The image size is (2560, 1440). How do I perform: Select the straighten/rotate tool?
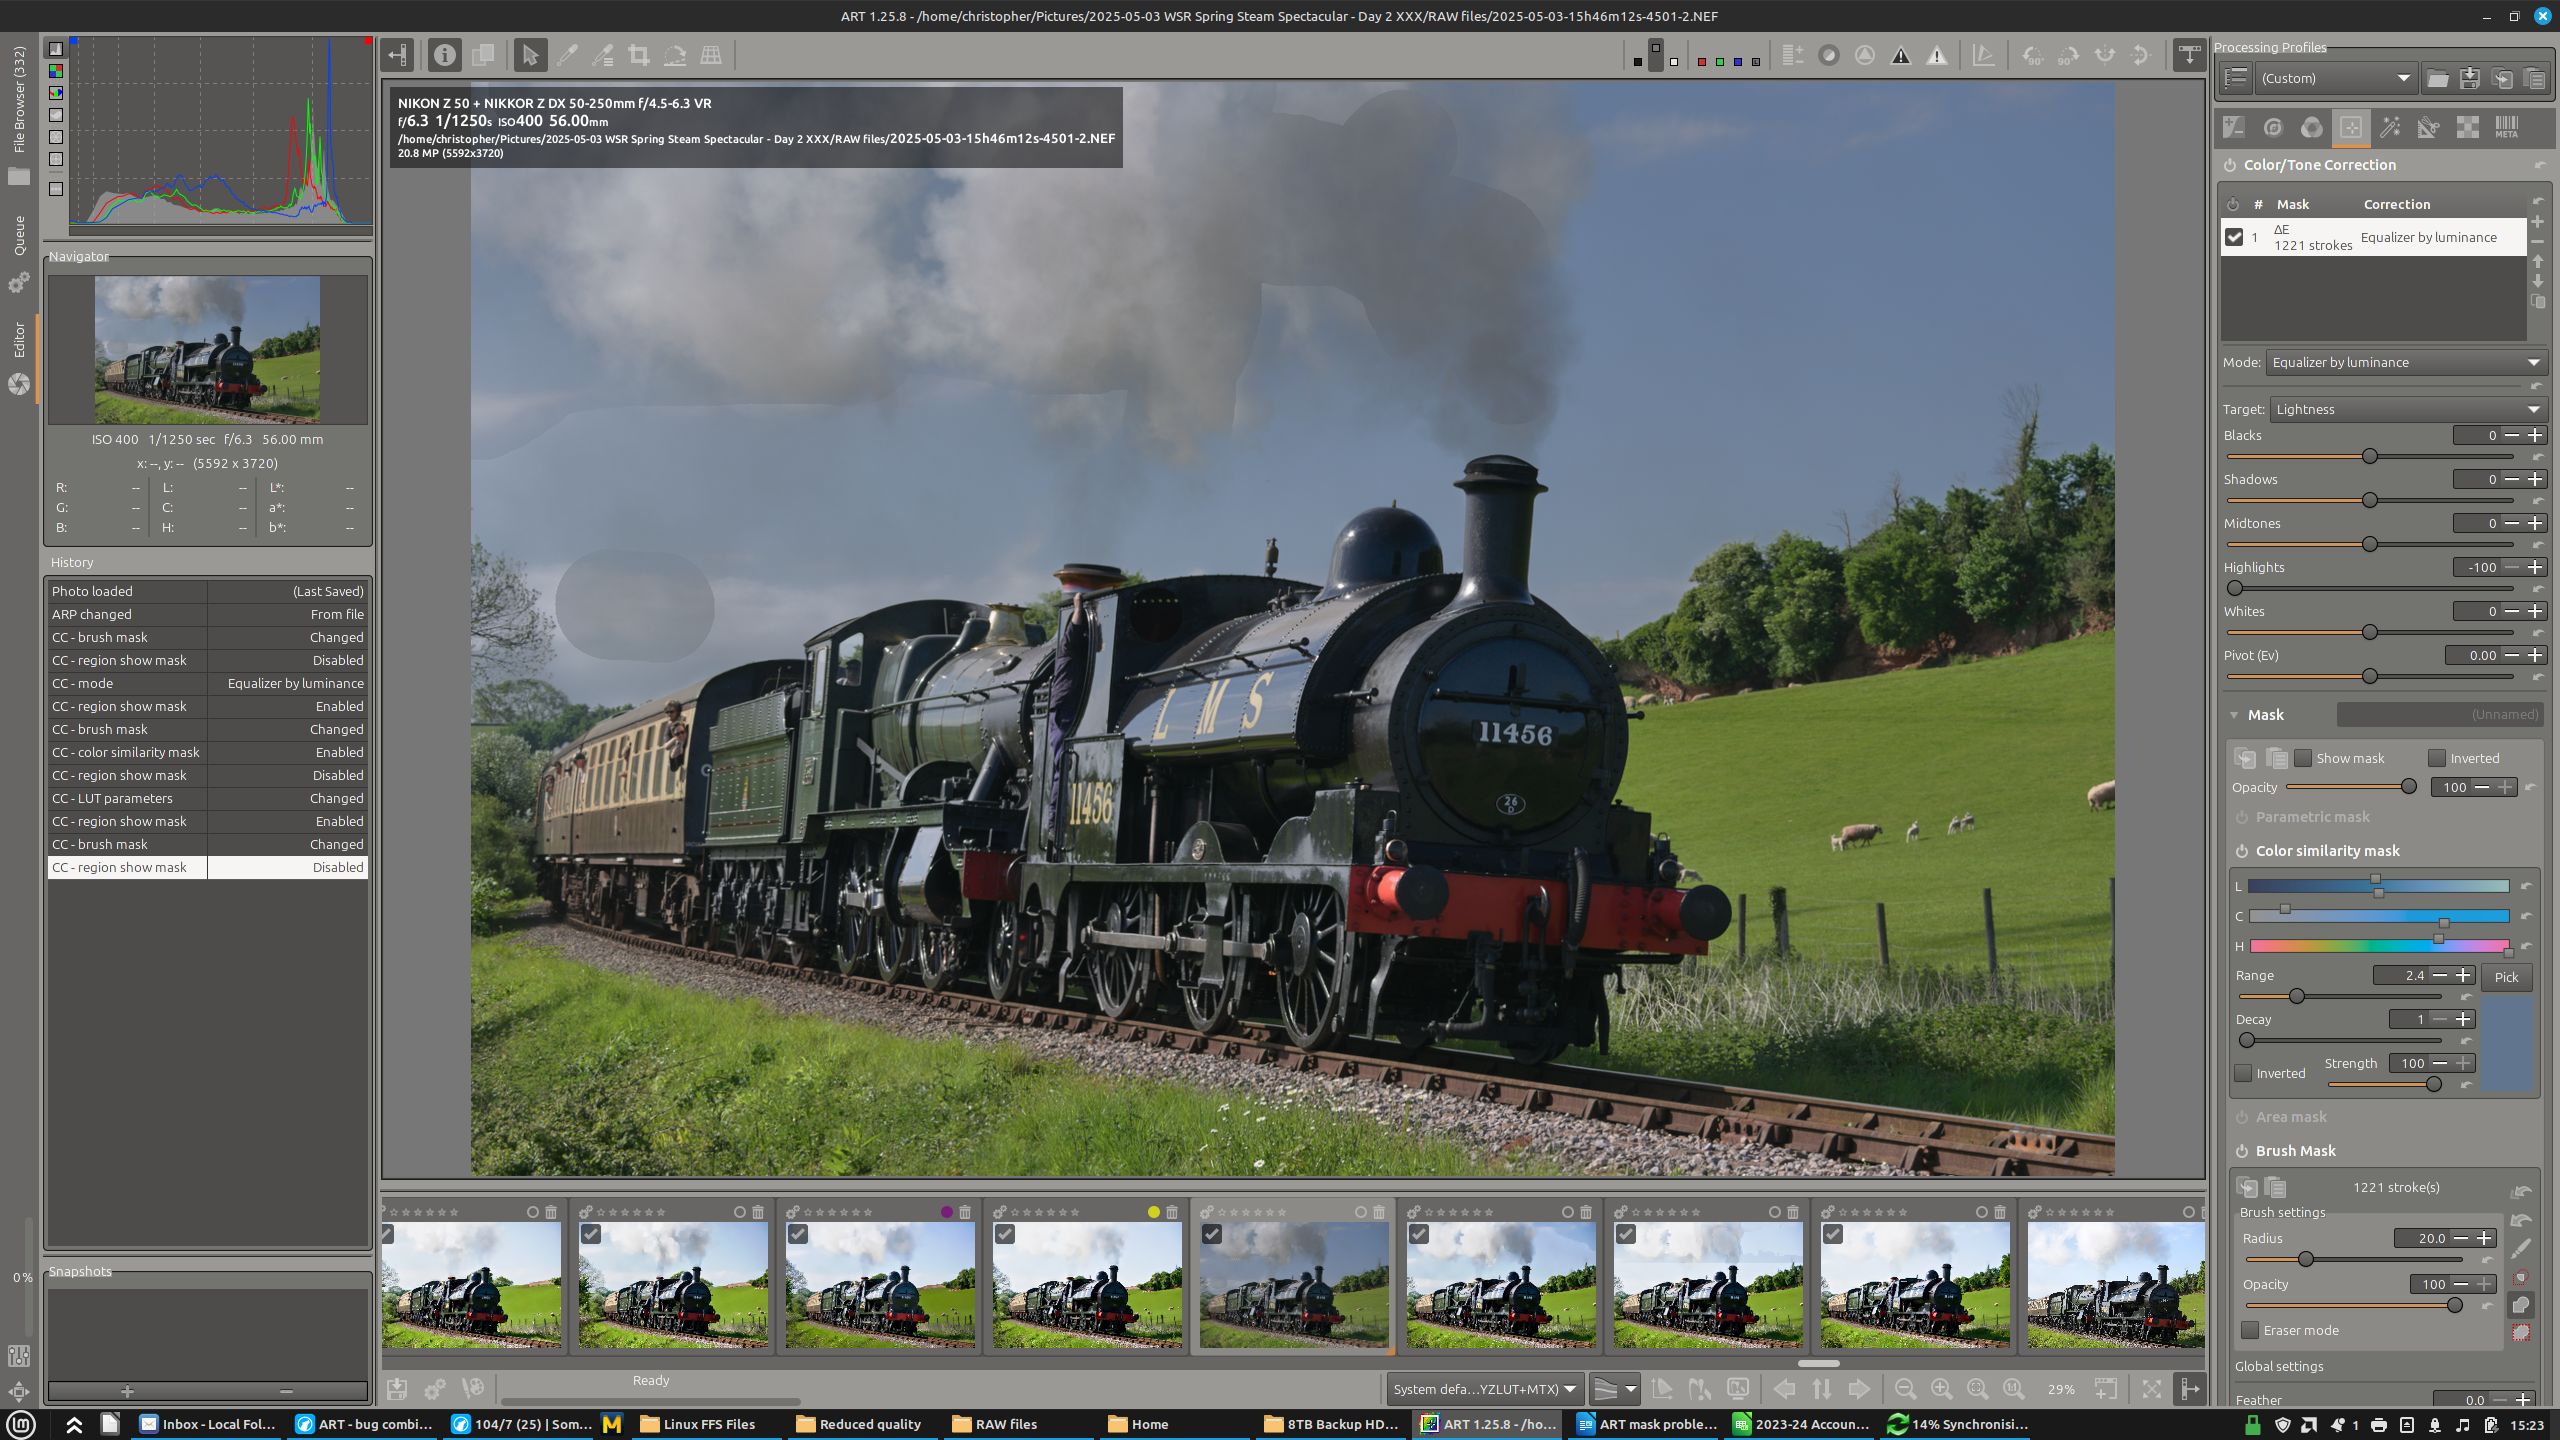tap(675, 55)
